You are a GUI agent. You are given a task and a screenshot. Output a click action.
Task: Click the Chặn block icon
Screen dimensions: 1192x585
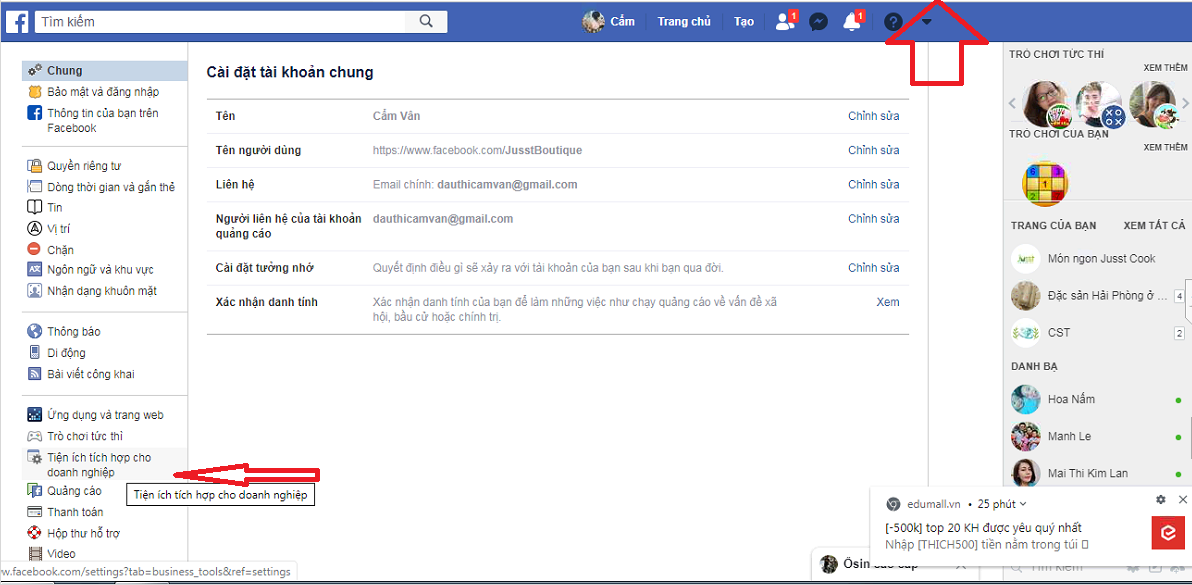[33, 249]
